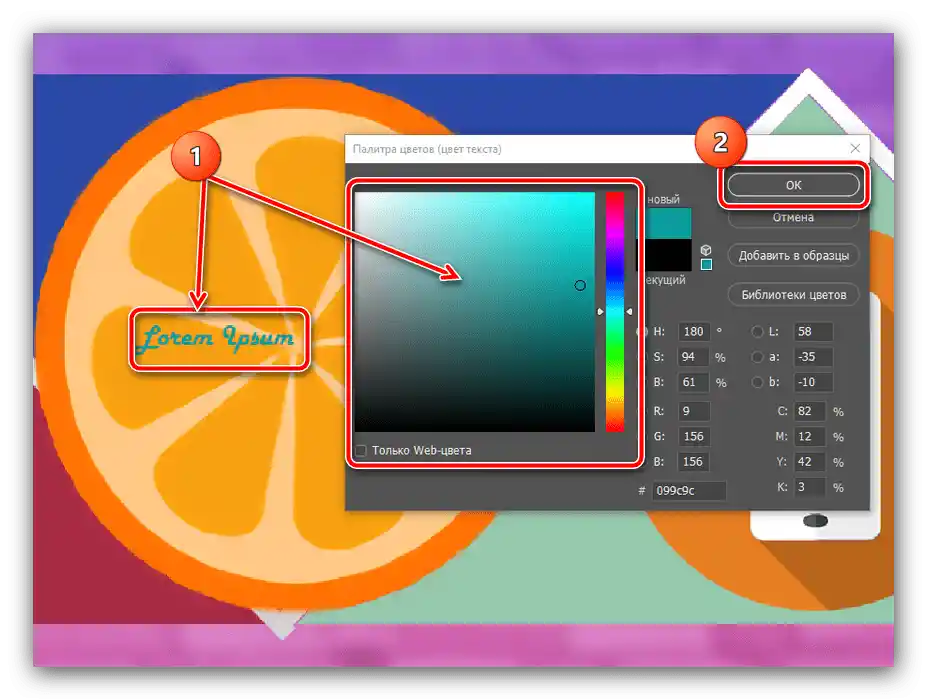Enable the Только Web-цвета checkbox

pos(361,451)
